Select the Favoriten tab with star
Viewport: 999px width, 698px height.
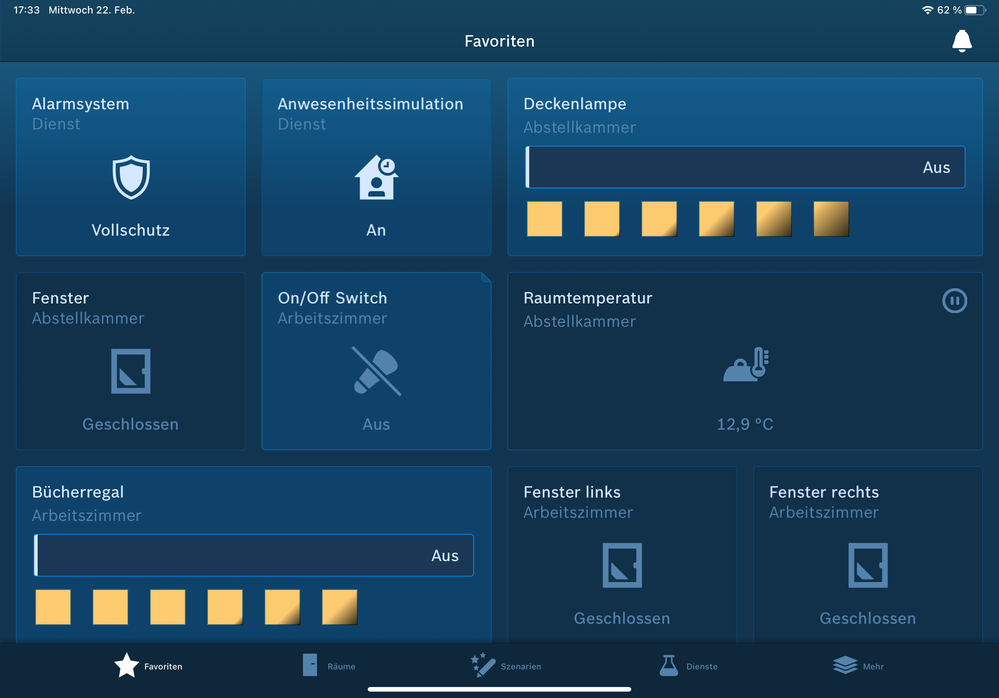point(148,666)
